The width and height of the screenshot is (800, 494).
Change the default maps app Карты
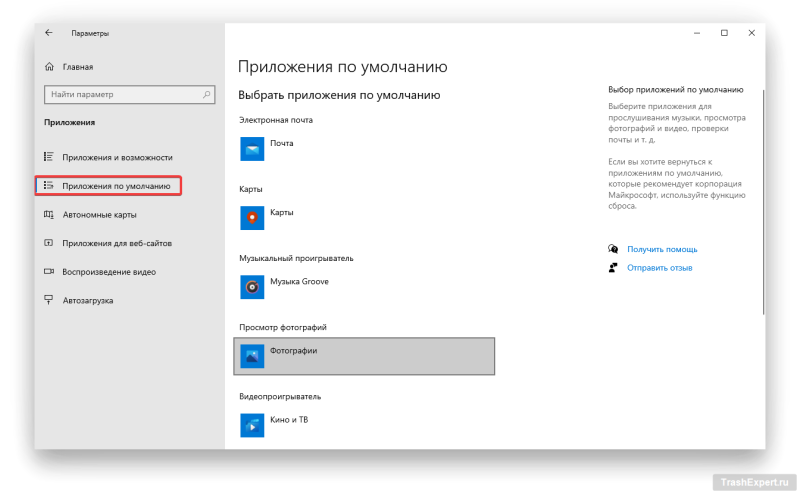(x=364, y=218)
